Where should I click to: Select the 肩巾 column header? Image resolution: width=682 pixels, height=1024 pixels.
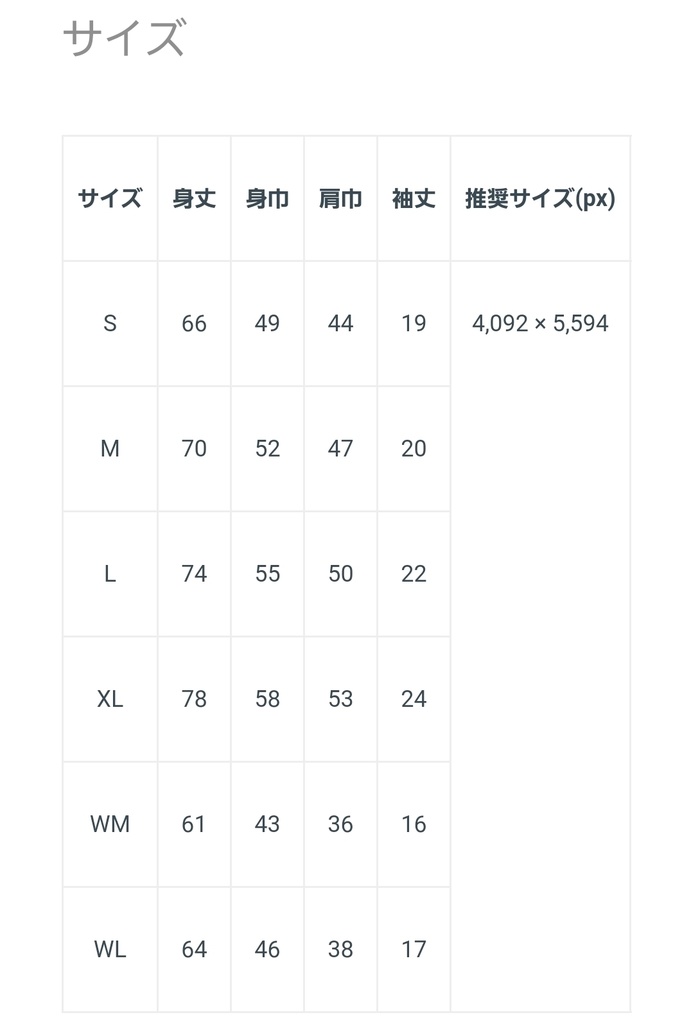340,198
